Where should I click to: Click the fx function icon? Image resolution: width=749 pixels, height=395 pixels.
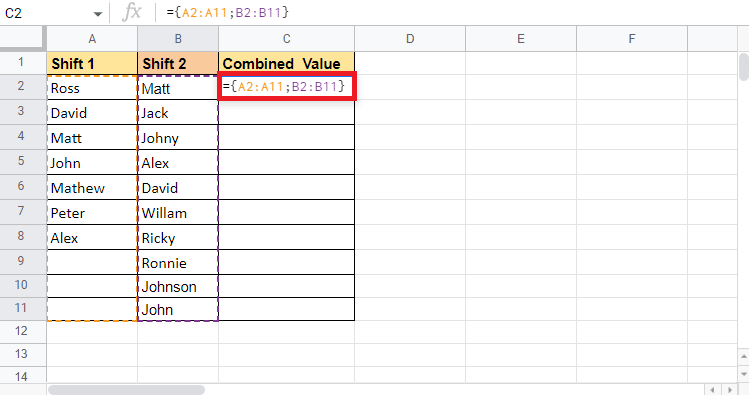pos(131,12)
